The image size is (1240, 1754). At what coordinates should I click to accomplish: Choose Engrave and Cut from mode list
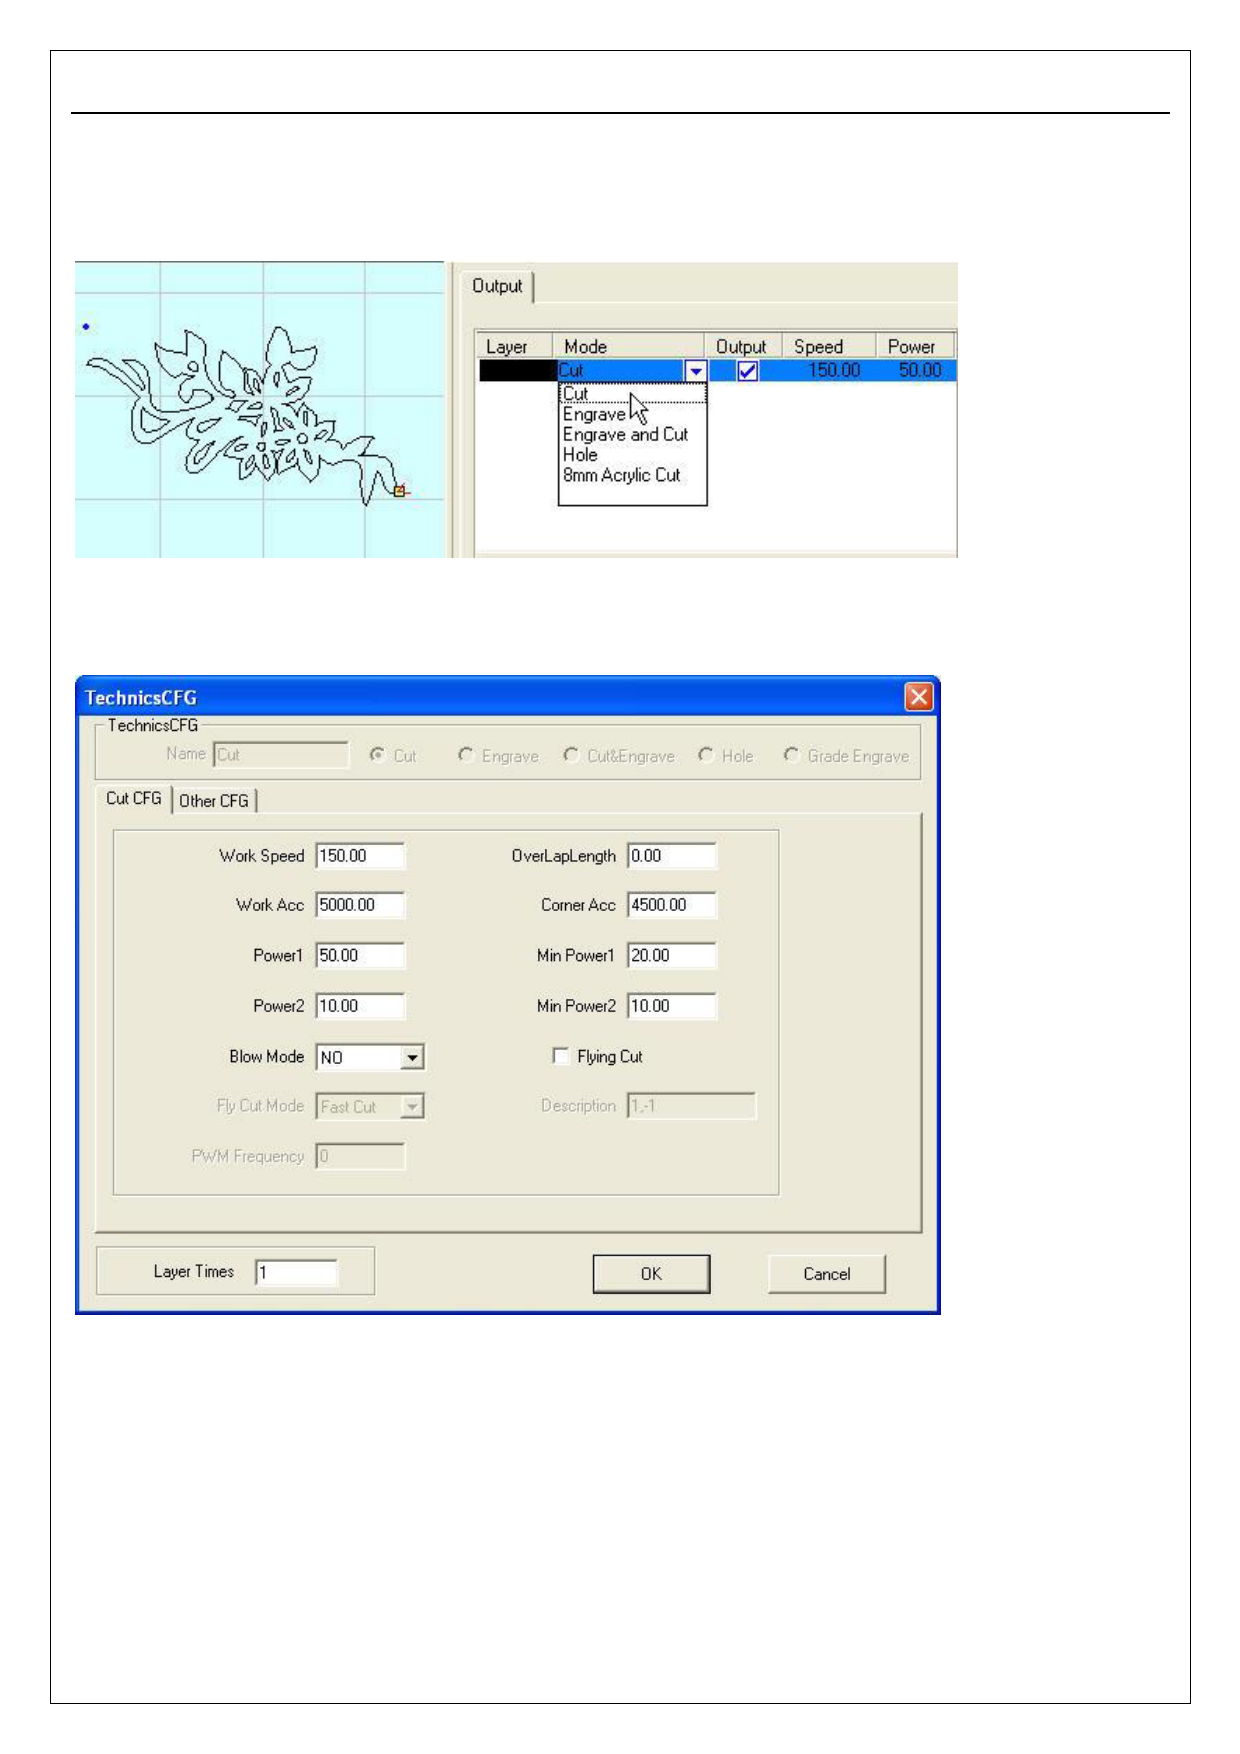625,435
